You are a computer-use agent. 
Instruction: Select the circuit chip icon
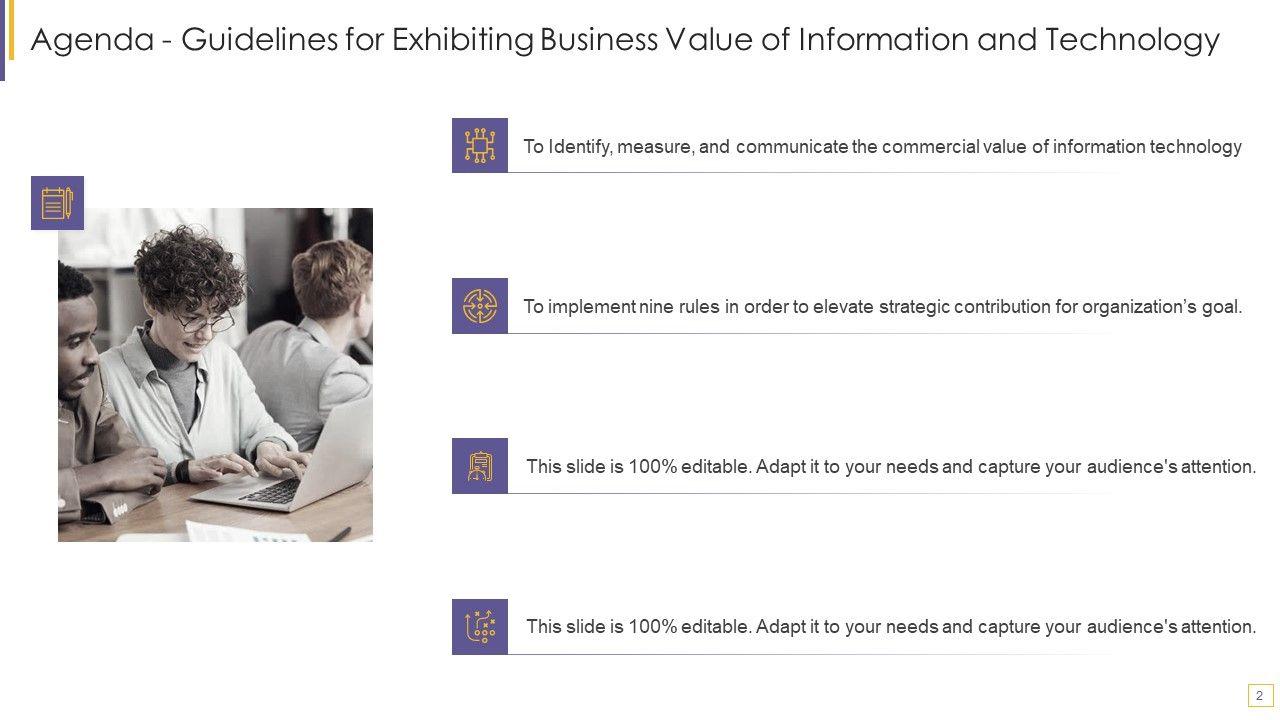click(x=480, y=146)
